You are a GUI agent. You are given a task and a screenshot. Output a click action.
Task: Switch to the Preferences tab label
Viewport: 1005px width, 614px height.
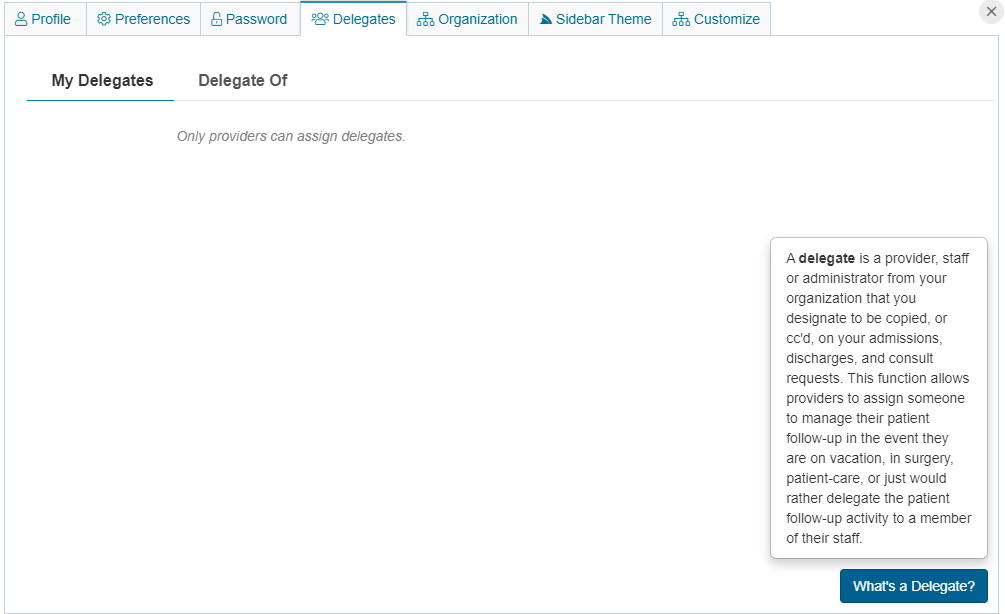tap(152, 19)
